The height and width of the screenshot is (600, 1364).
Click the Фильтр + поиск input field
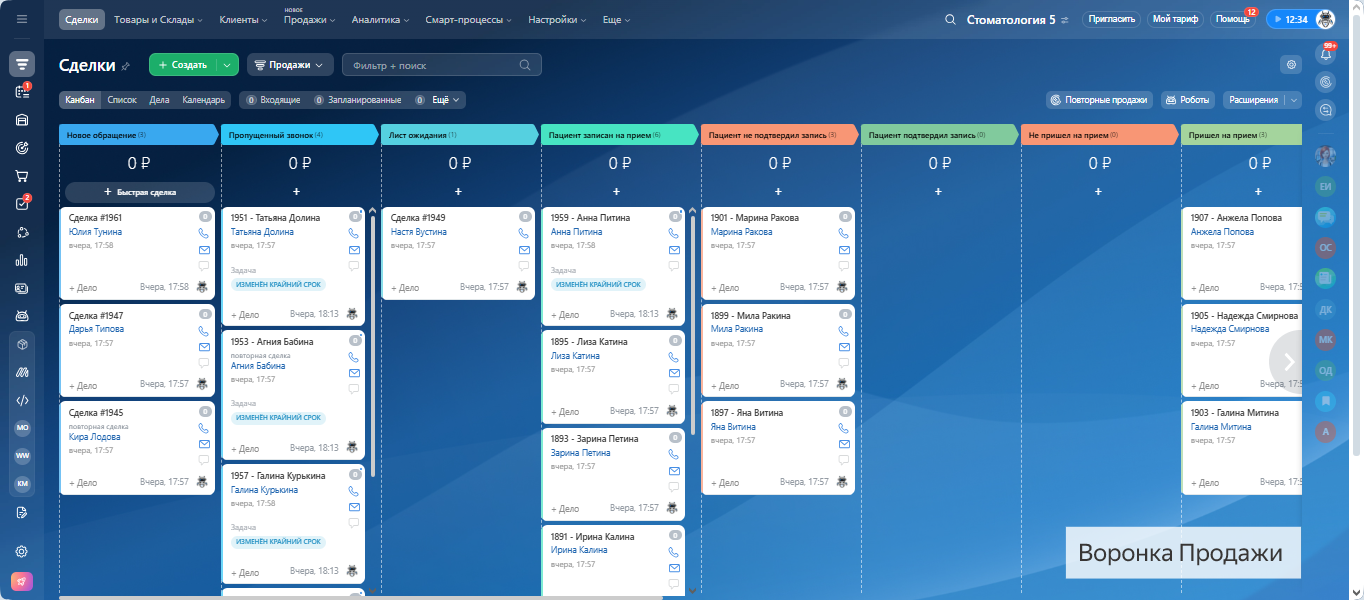[x=441, y=65]
